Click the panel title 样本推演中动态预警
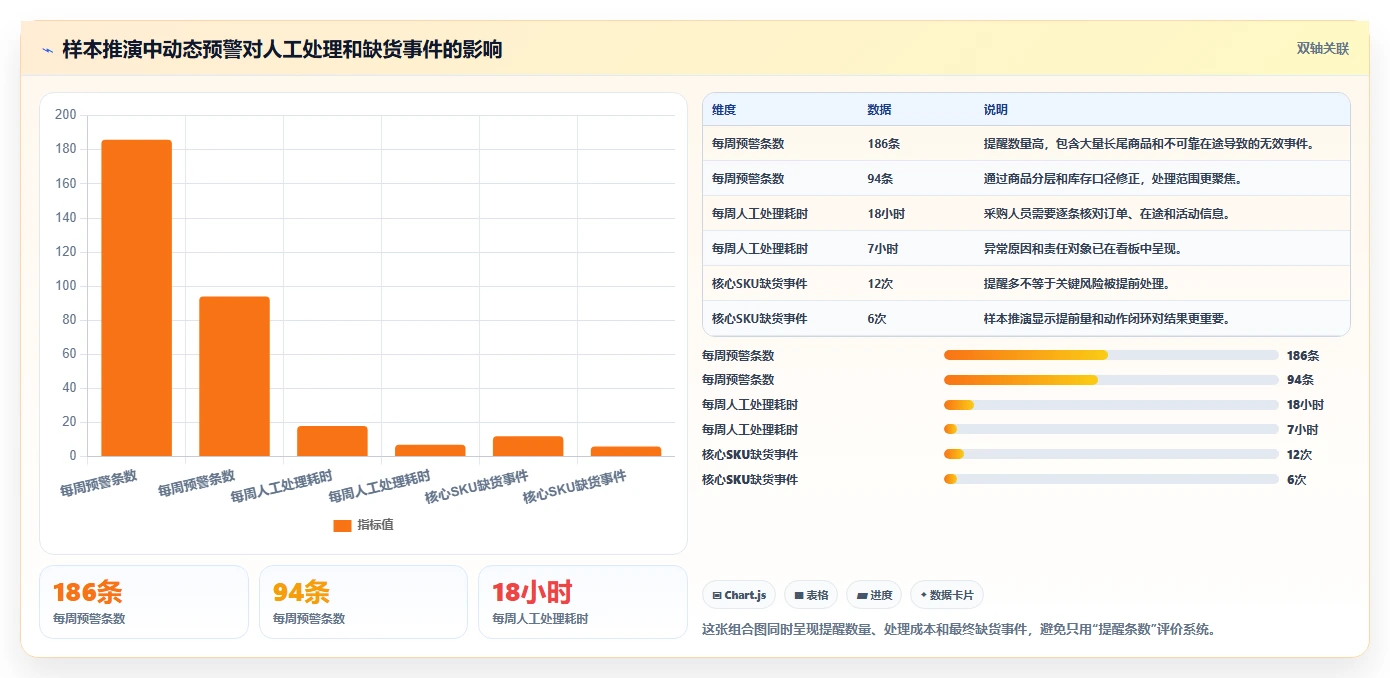The width and height of the screenshot is (1390, 678). pos(282,49)
